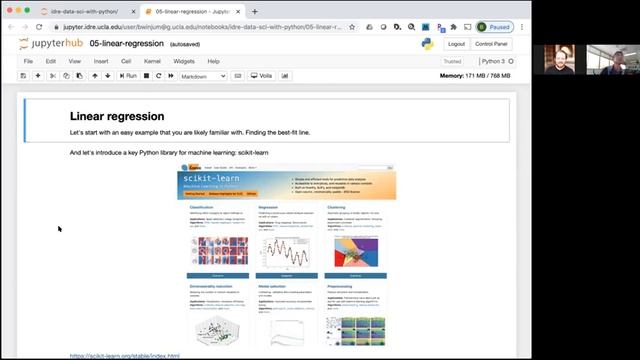Save the notebook with the floppy disk icon
Image resolution: width=640 pixels, height=360 pixels.
click(x=23, y=76)
